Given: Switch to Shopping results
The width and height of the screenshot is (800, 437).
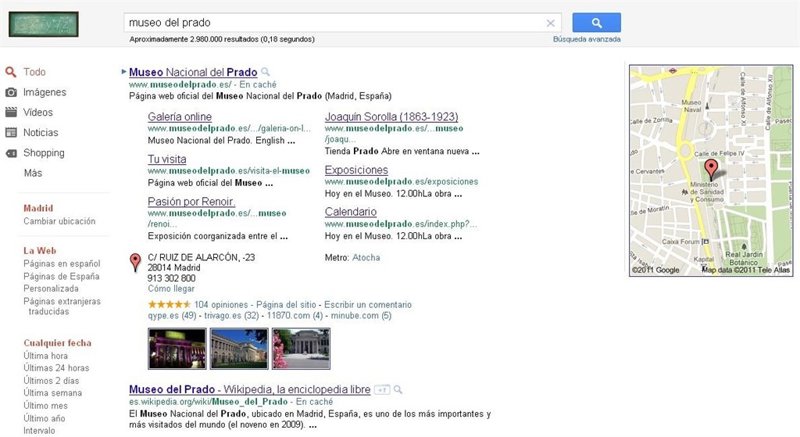Looking at the screenshot, I should pyautogui.click(x=43, y=153).
